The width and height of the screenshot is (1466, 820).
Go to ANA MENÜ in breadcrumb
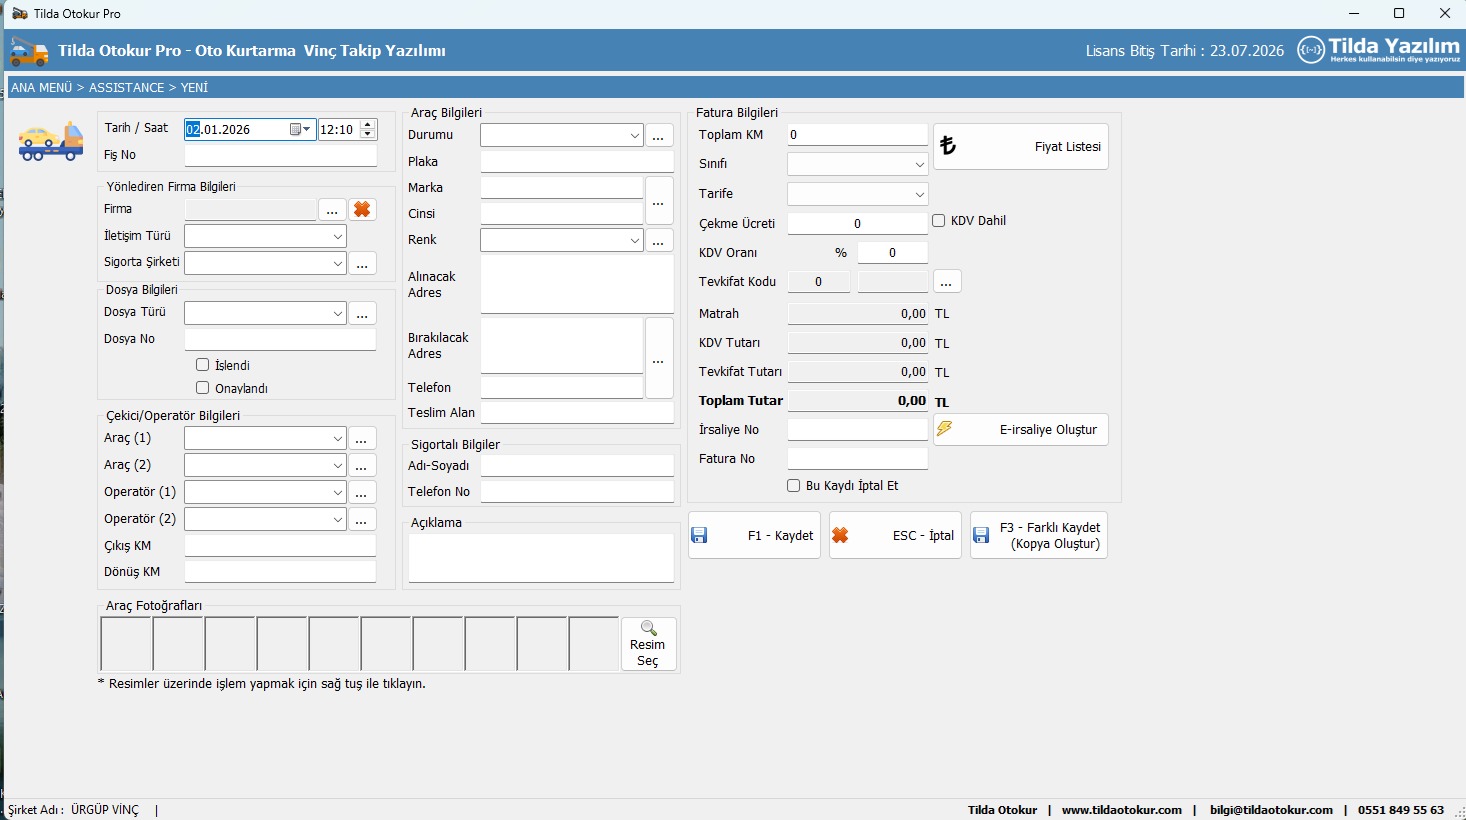[41, 88]
